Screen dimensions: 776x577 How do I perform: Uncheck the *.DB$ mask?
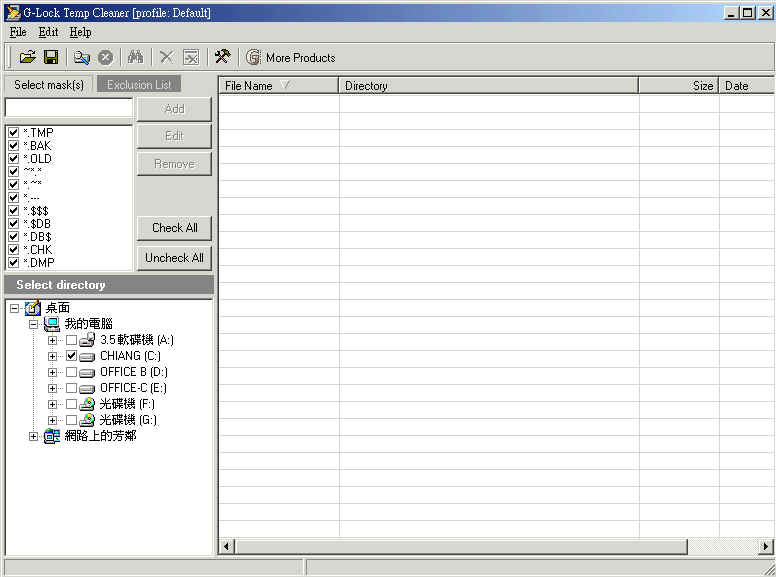[13, 237]
